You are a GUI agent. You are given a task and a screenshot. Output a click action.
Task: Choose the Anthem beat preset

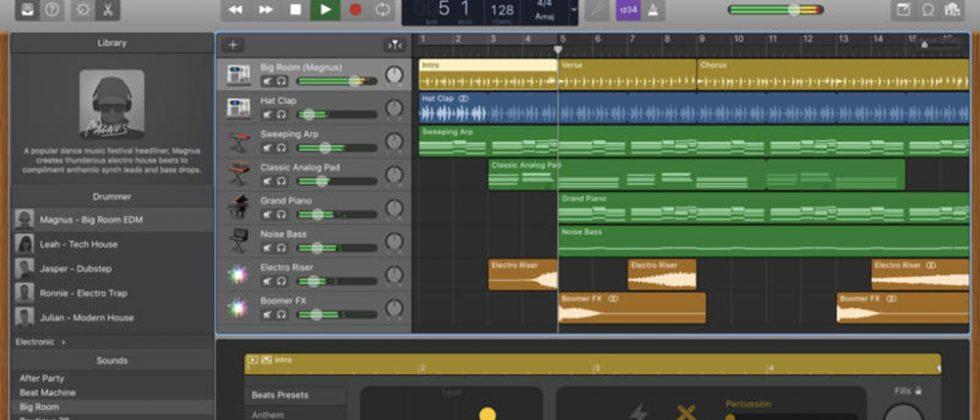[x=295, y=414]
